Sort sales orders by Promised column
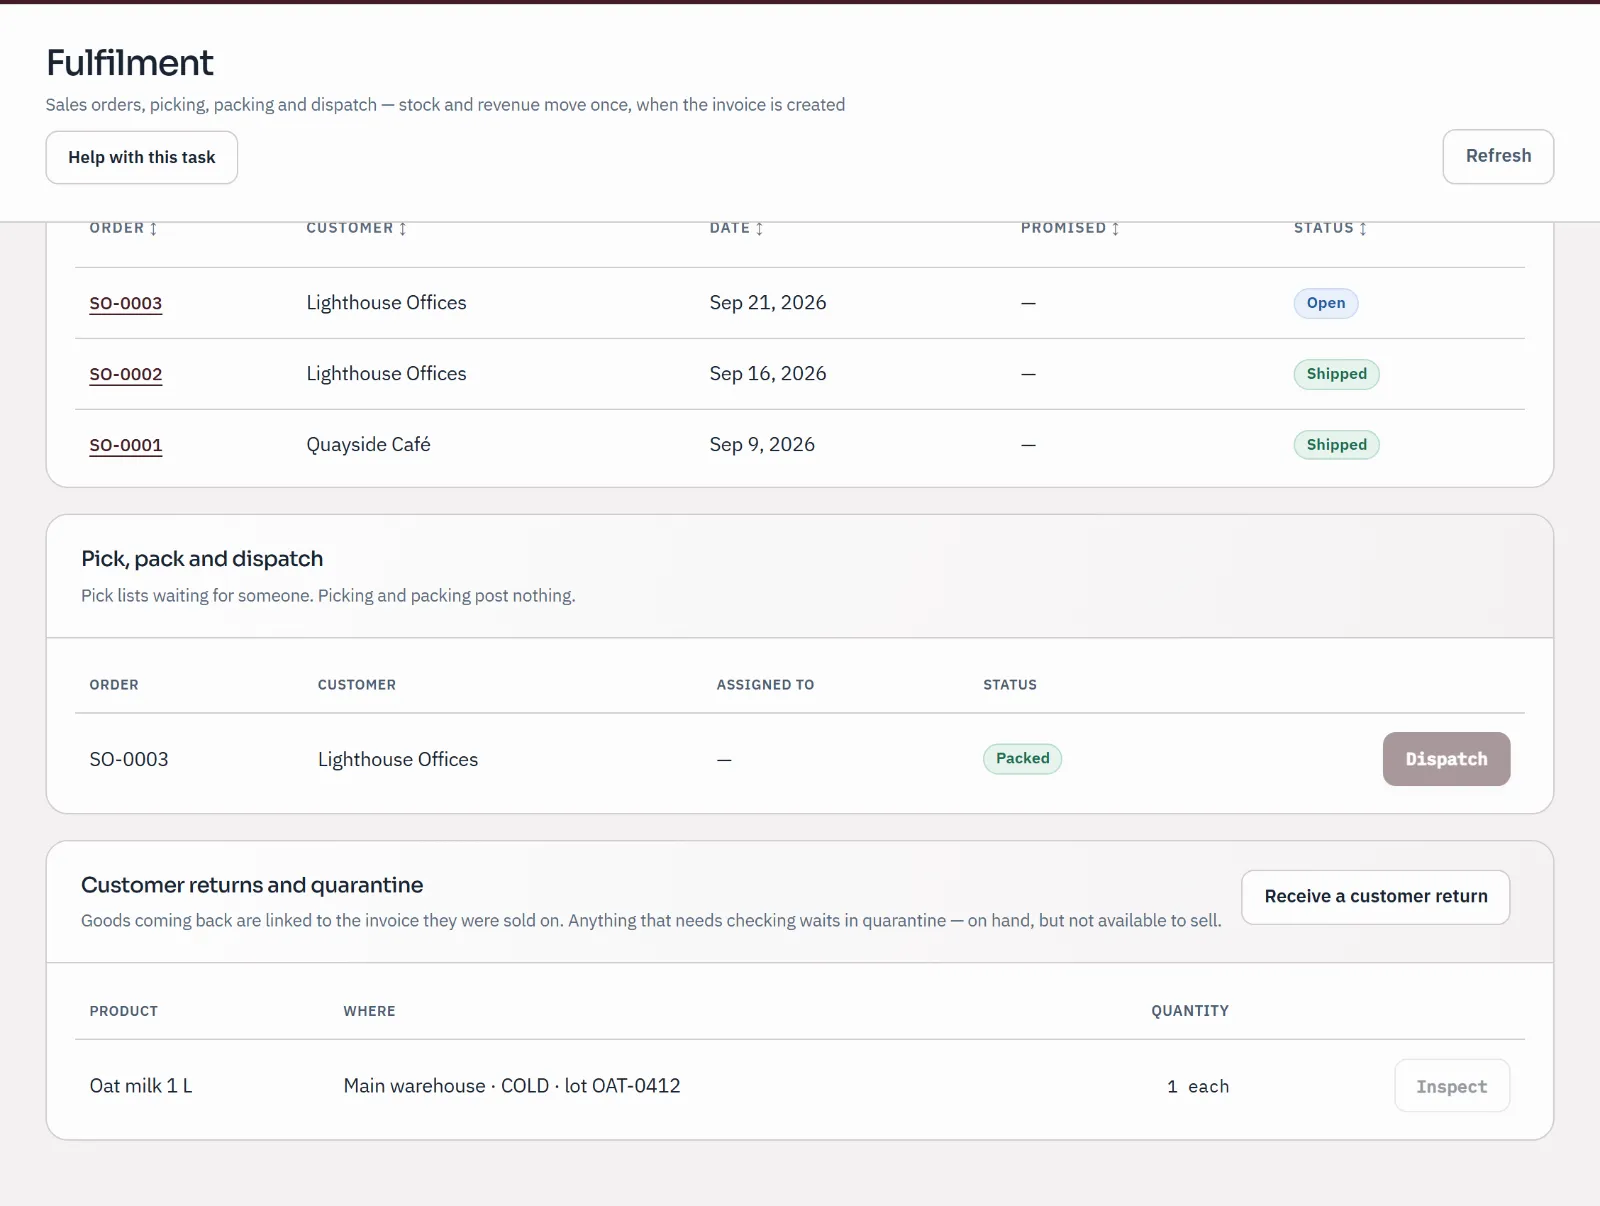 (x=1070, y=228)
